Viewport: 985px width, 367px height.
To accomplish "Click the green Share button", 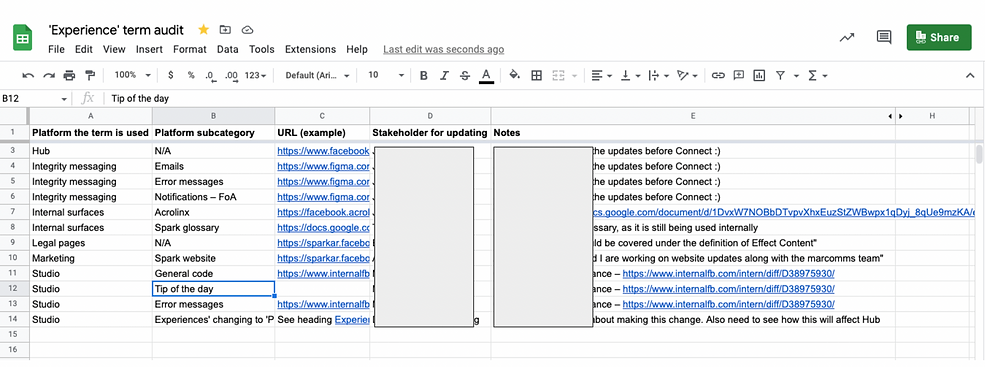I will click(x=939, y=37).
